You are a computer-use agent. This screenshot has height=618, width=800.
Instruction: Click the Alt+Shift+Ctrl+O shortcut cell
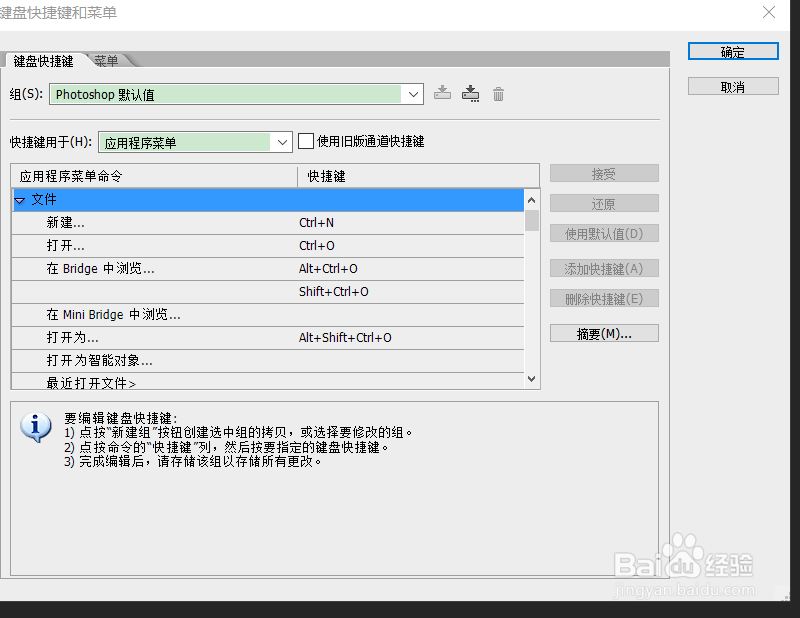click(x=345, y=338)
